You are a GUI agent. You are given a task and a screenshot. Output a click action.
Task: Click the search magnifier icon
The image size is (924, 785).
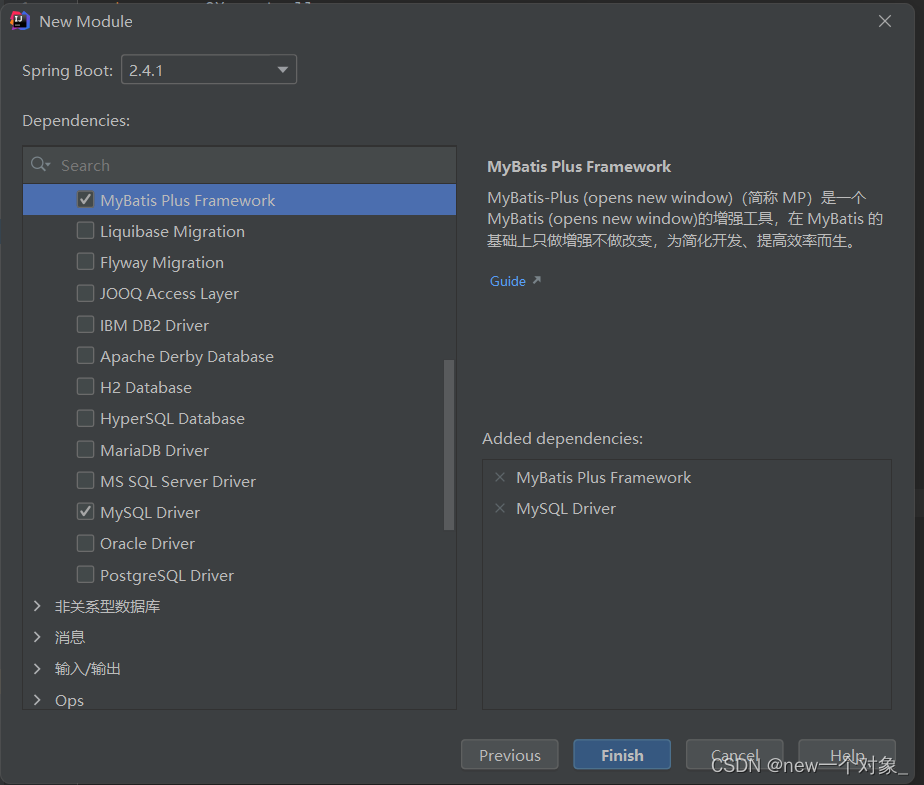click(x=40, y=164)
